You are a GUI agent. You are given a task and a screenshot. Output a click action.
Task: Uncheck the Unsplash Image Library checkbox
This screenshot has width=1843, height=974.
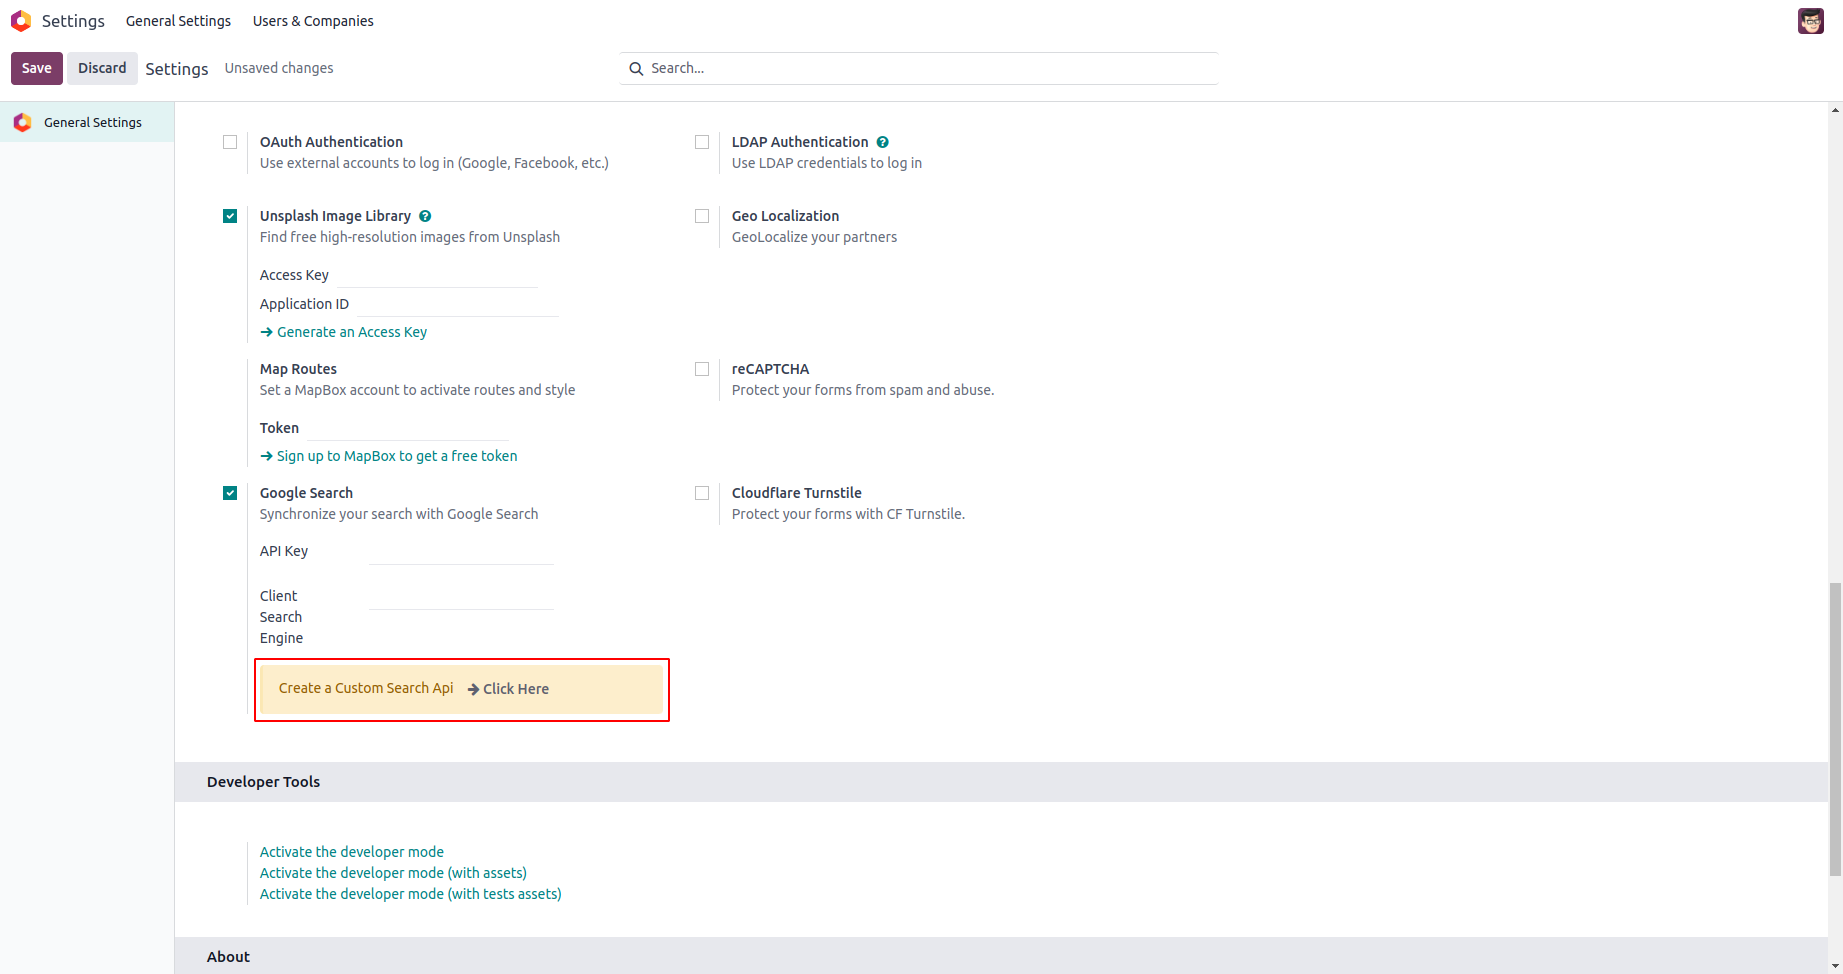pyautogui.click(x=230, y=216)
